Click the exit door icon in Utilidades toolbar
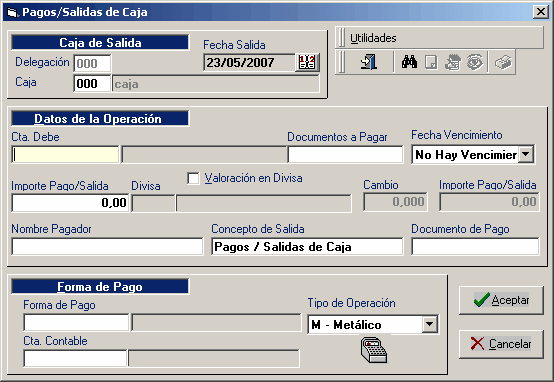554x382 pixels. [x=369, y=62]
